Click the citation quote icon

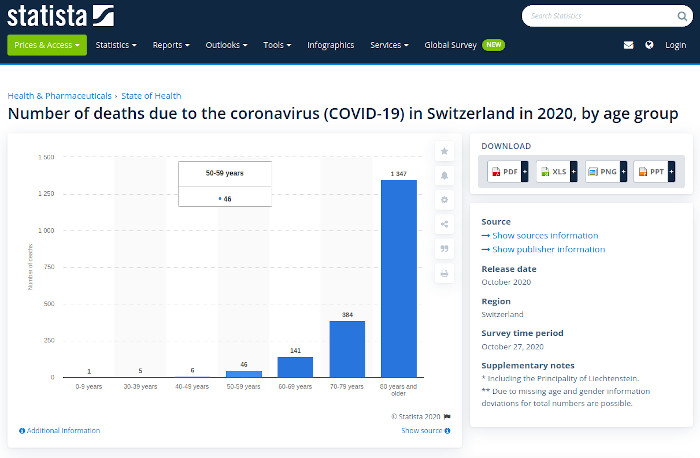(444, 249)
